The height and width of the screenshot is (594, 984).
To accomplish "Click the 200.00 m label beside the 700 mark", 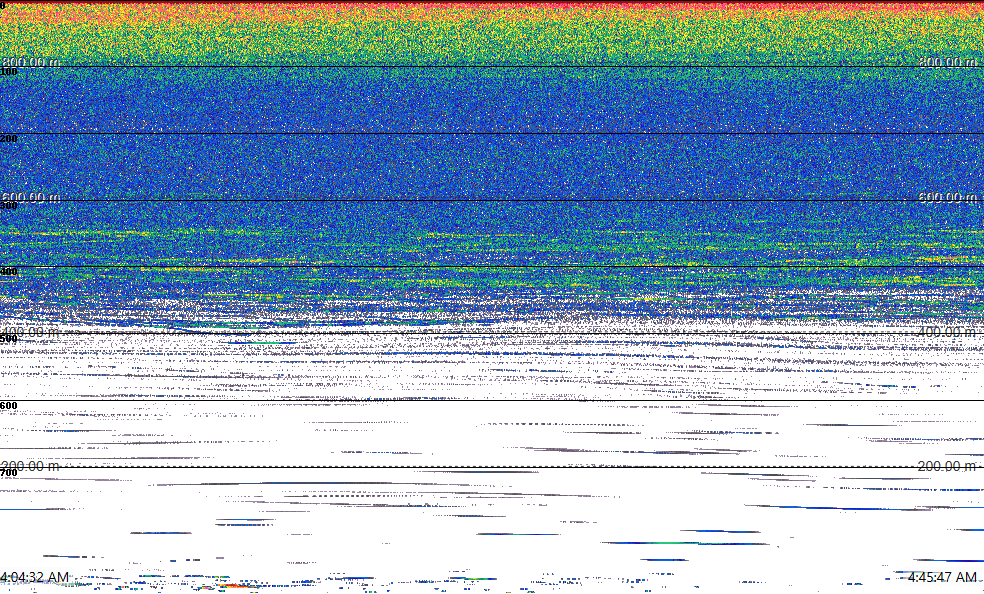I will [31, 465].
